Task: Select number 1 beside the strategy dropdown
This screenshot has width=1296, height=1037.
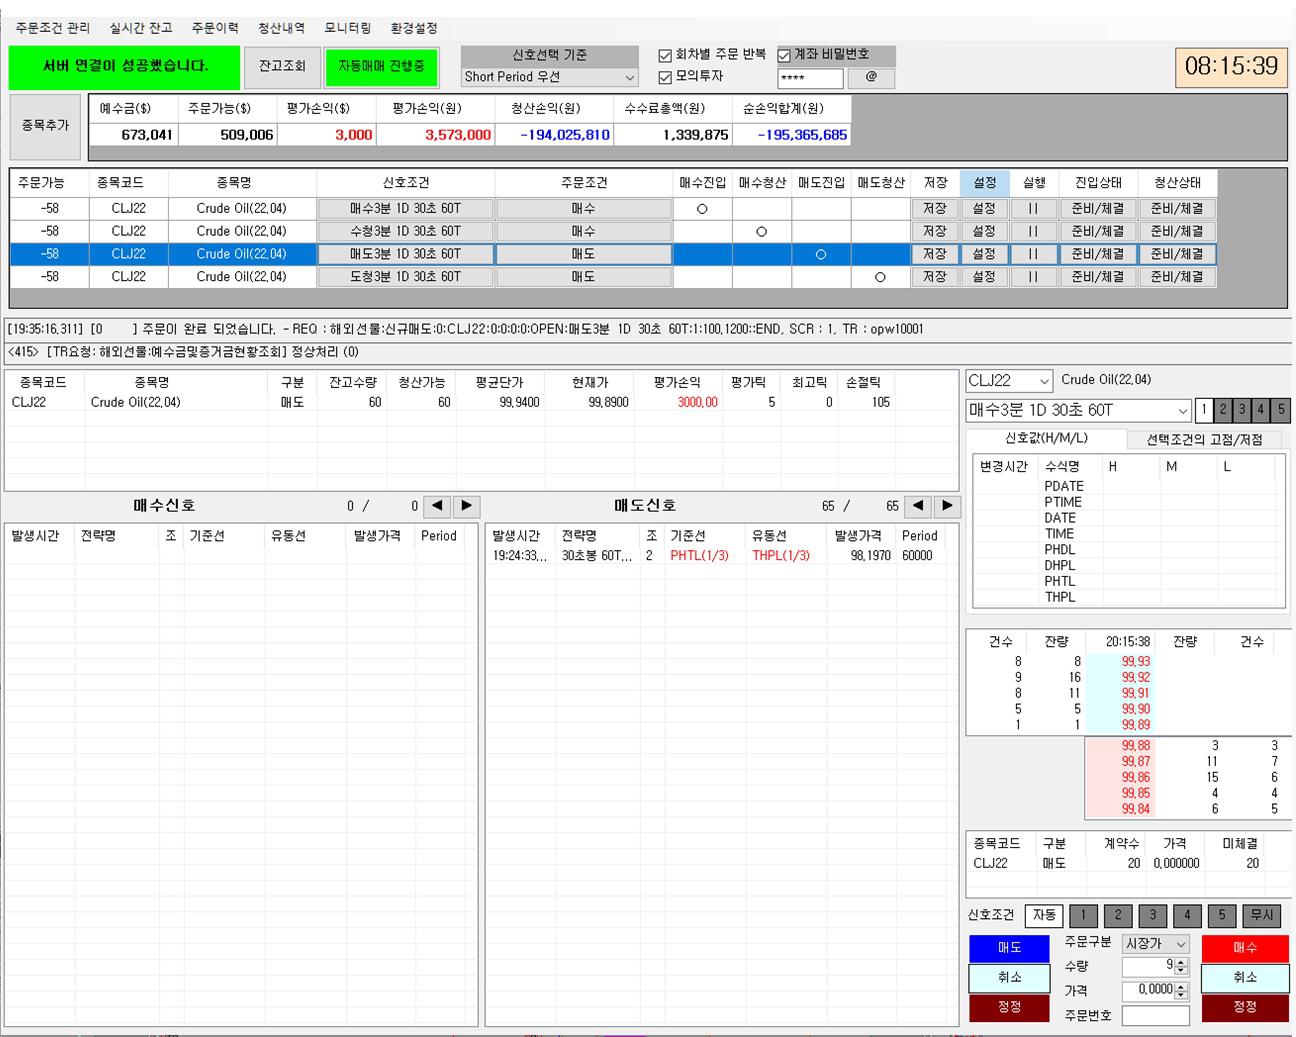Action: 1204,410
